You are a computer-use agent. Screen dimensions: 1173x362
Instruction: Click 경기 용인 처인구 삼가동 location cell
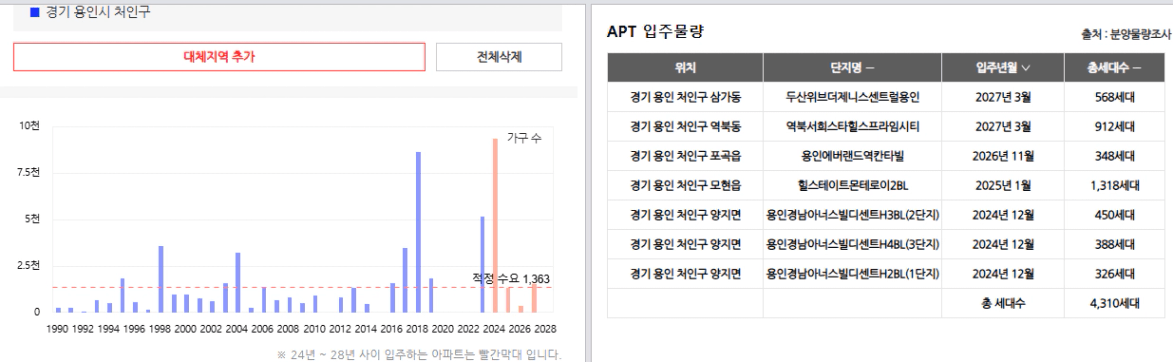coord(685,97)
